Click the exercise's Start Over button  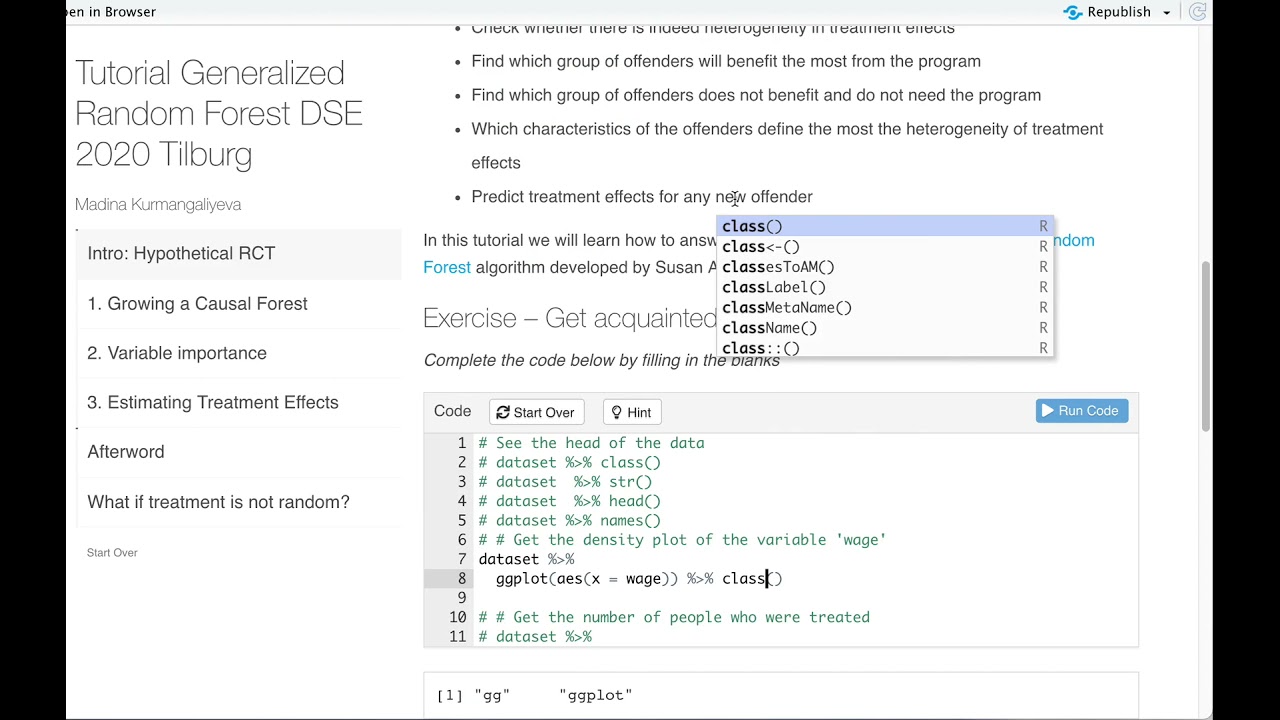tap(536, 412)
